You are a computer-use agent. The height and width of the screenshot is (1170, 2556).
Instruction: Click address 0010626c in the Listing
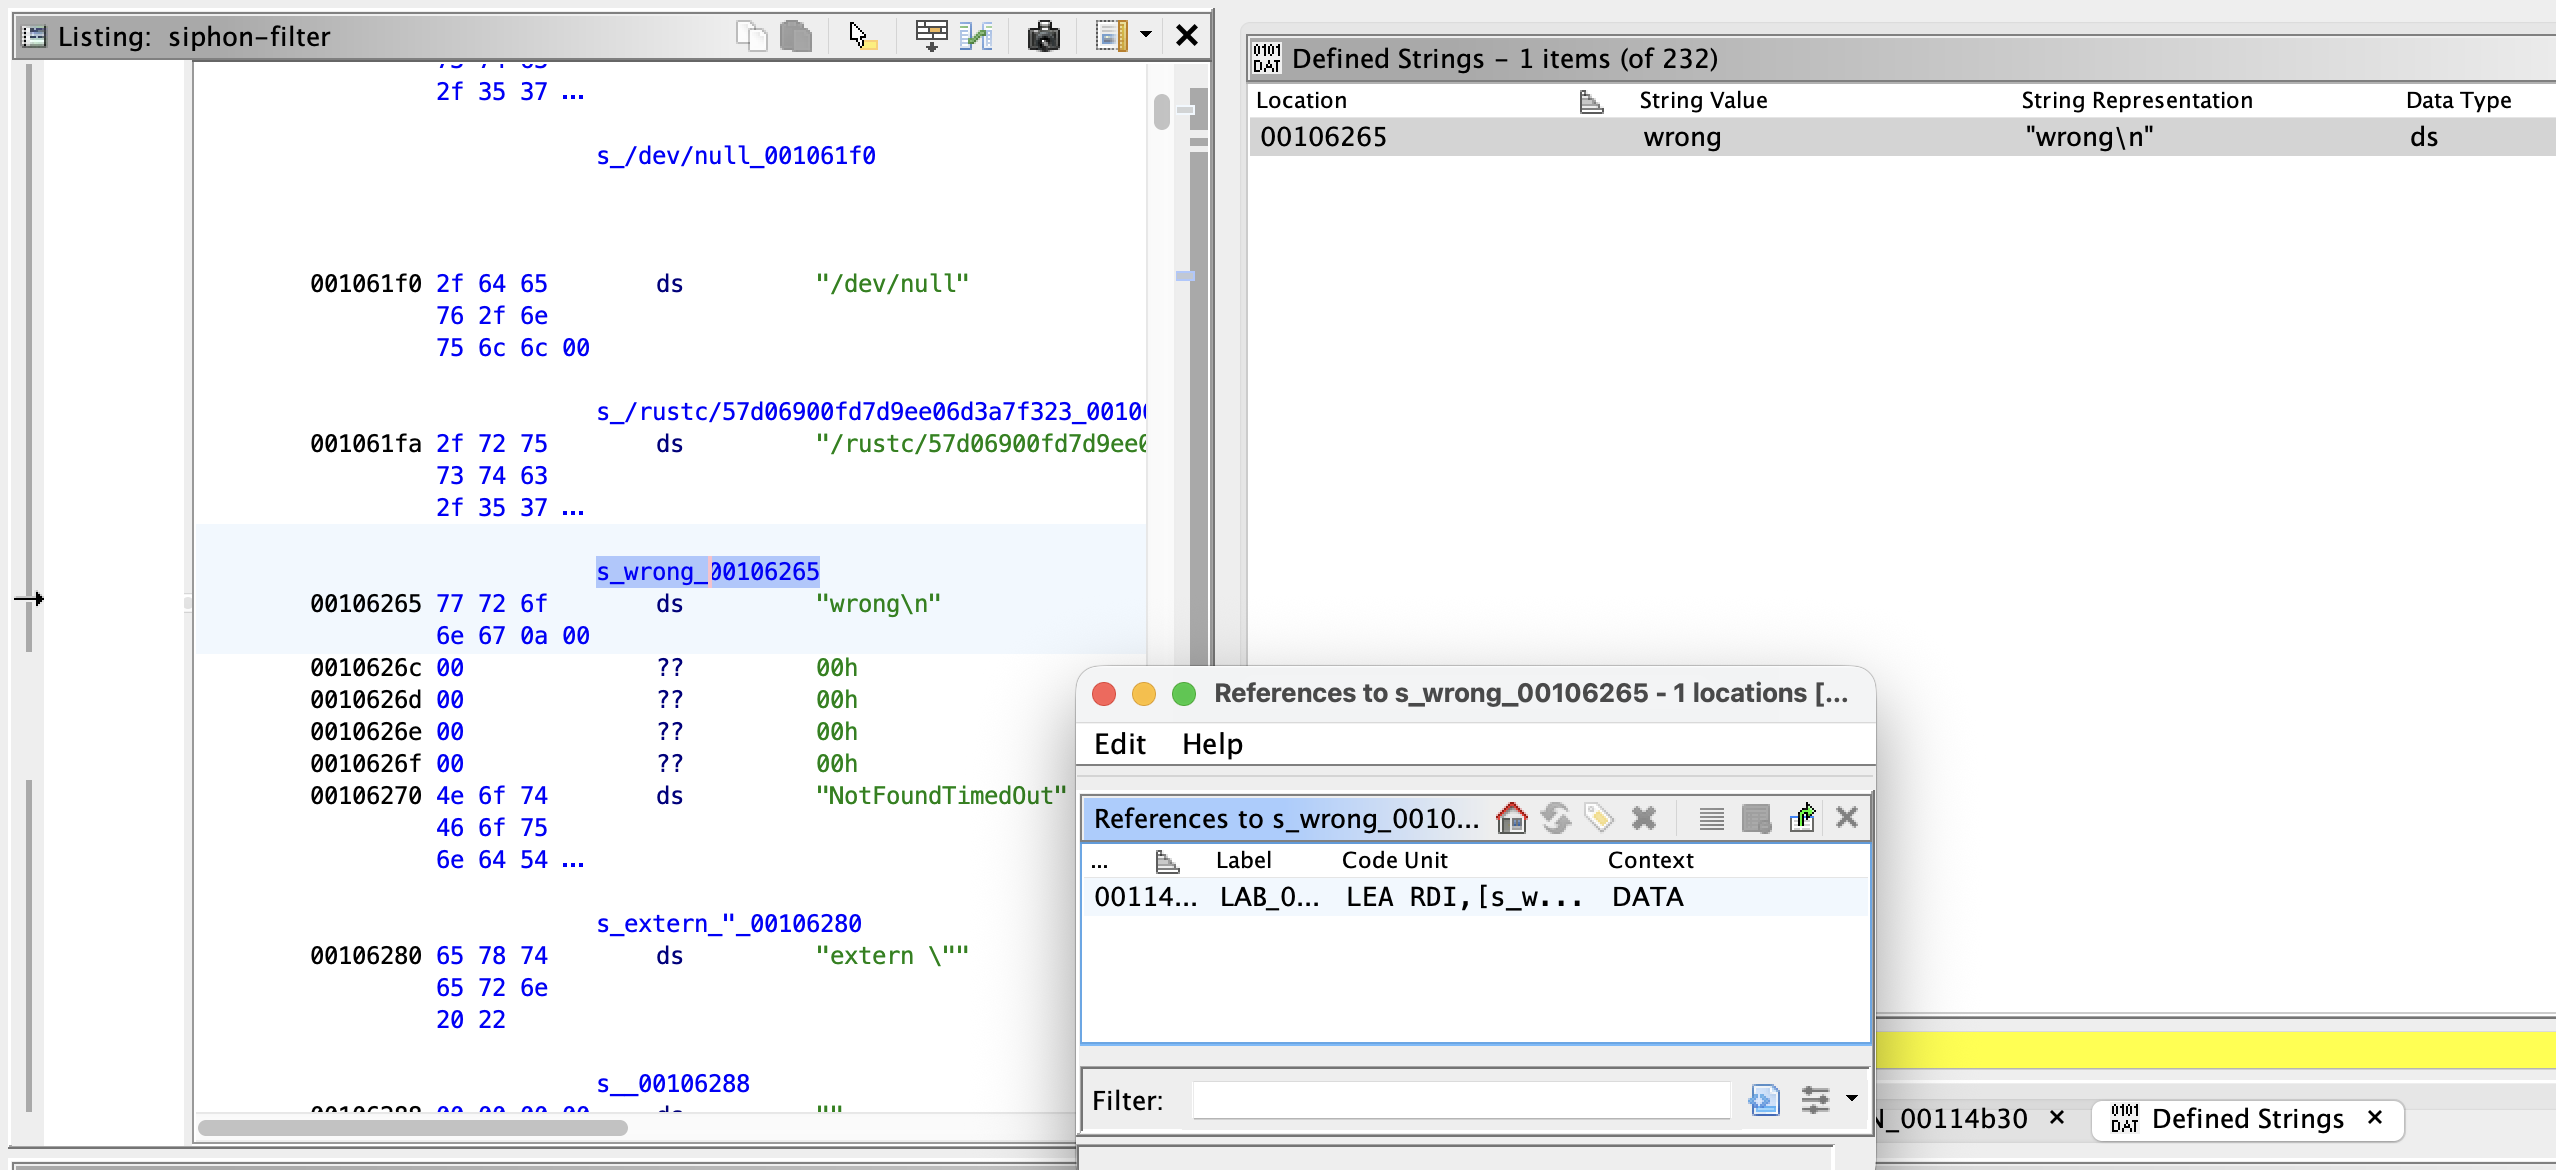(366, 668)
